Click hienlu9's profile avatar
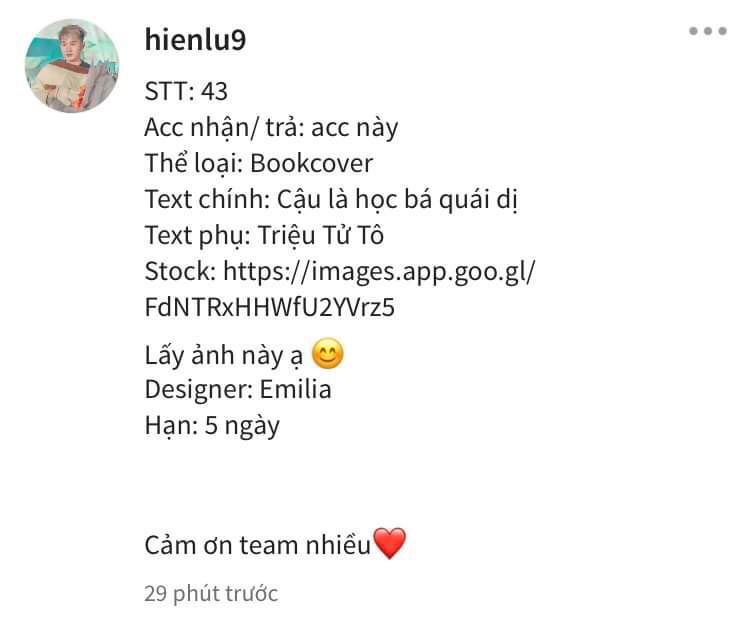Screen dimensions: 750x632 coord(72,66)
